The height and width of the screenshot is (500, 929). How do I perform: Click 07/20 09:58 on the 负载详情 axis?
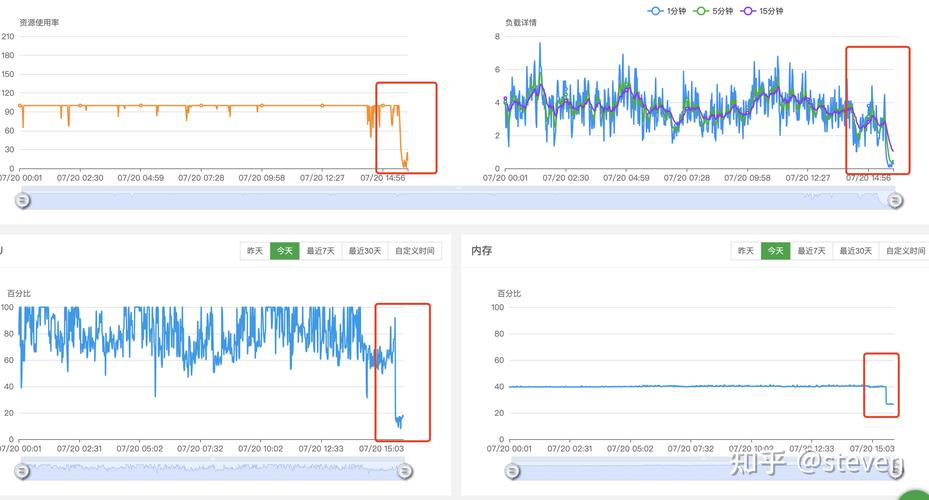(x=747, y=178)
